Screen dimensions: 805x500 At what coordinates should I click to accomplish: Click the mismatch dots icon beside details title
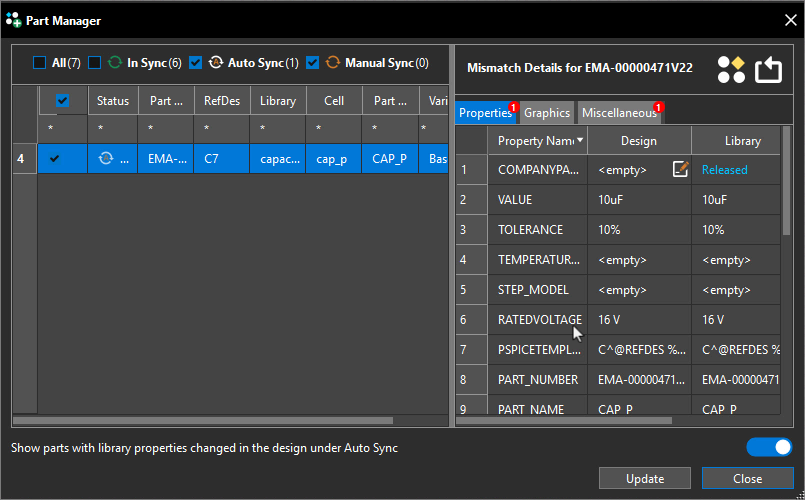[731, 69]
